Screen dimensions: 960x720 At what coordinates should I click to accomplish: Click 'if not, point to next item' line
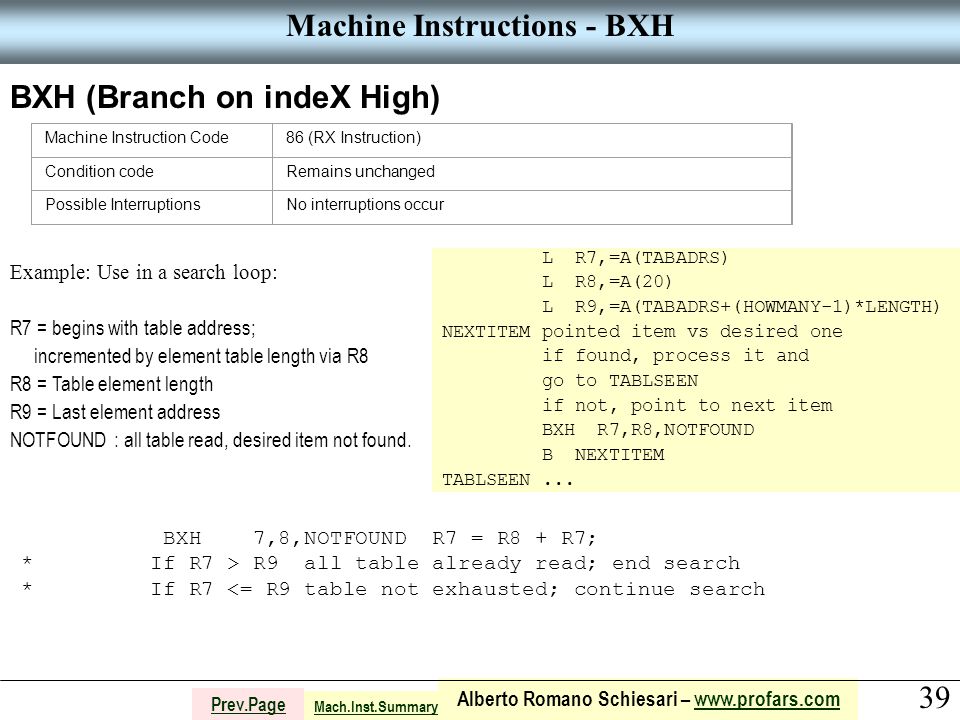687,405
